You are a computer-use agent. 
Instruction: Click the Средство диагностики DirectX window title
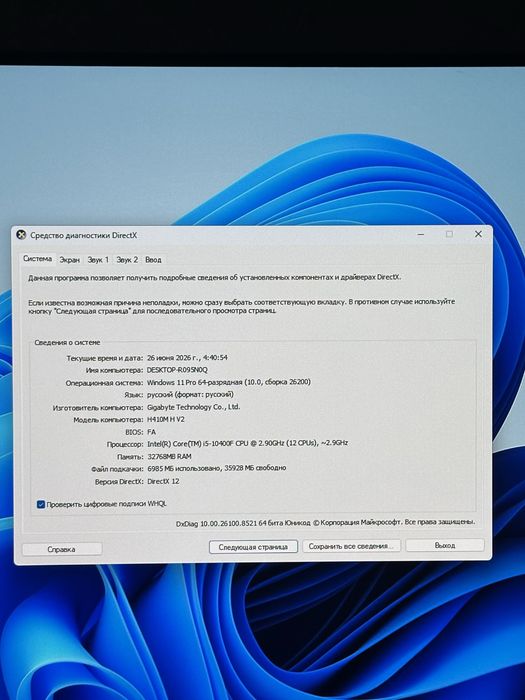83,235
